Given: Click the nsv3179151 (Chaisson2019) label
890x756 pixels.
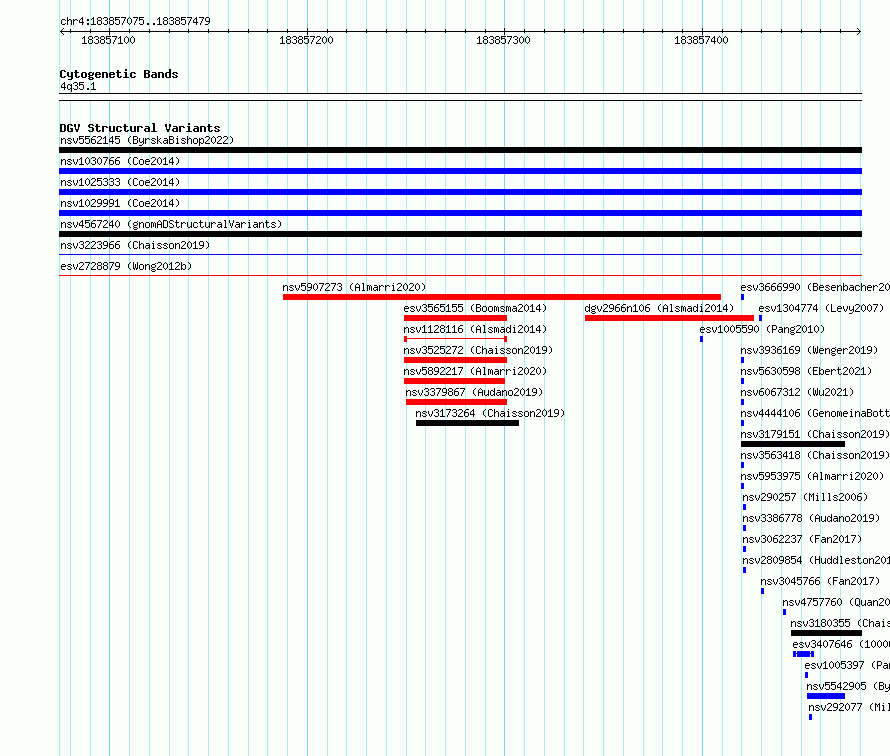Looking at the screenshot, I should point(815,434).
